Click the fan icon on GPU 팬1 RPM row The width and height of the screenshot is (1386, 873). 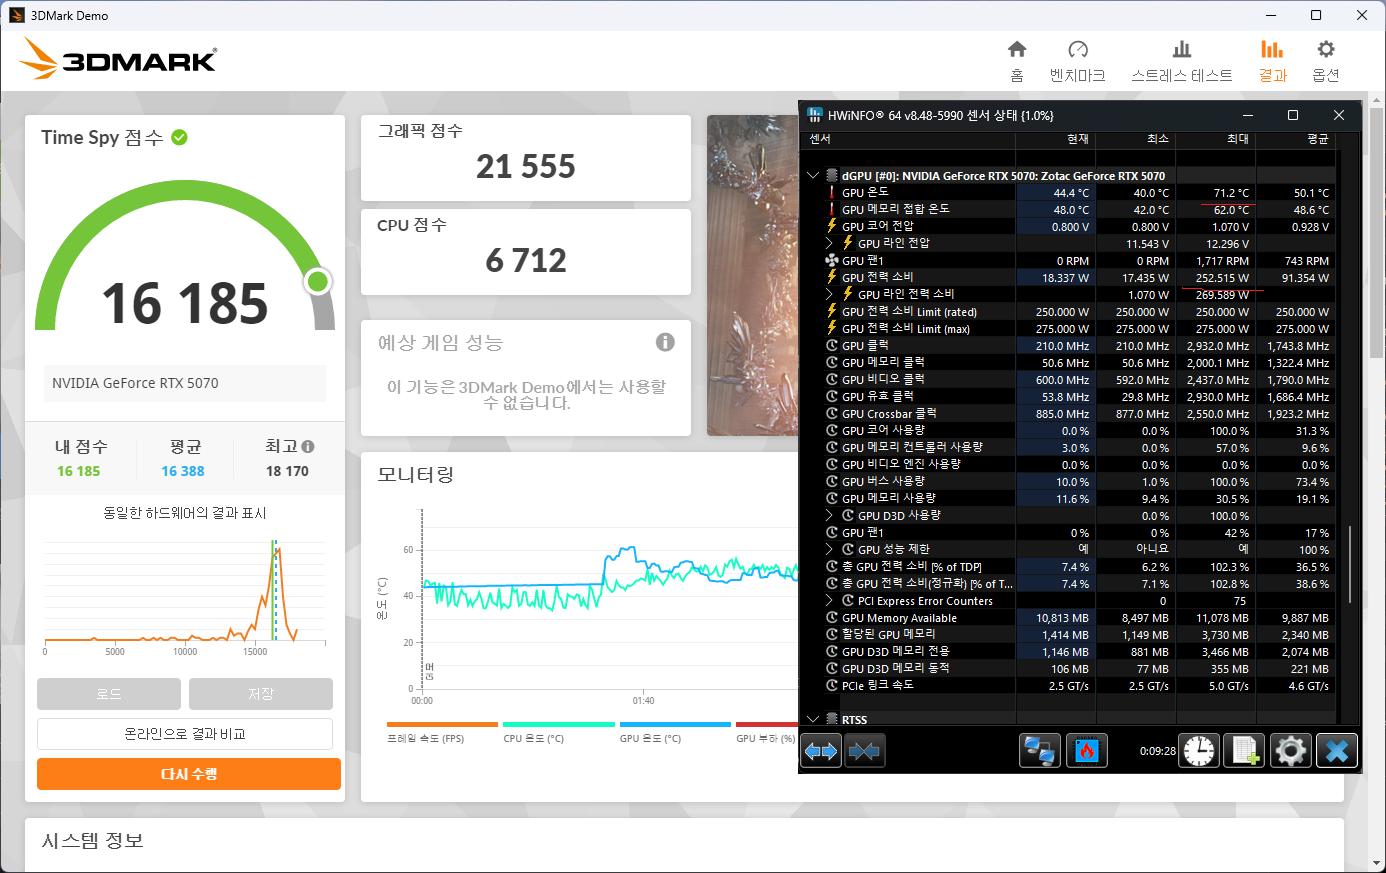pyautogui.click(x=832, y=261)
